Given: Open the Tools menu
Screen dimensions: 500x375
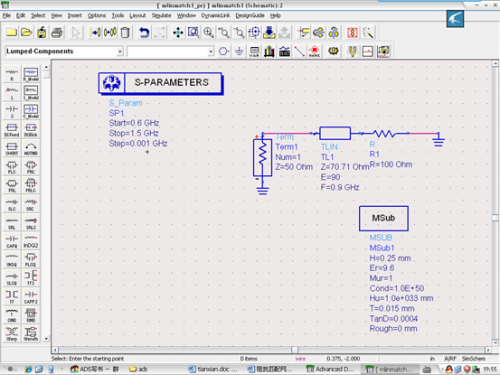Looking at the screenshot, I should (x=118, y=16).
